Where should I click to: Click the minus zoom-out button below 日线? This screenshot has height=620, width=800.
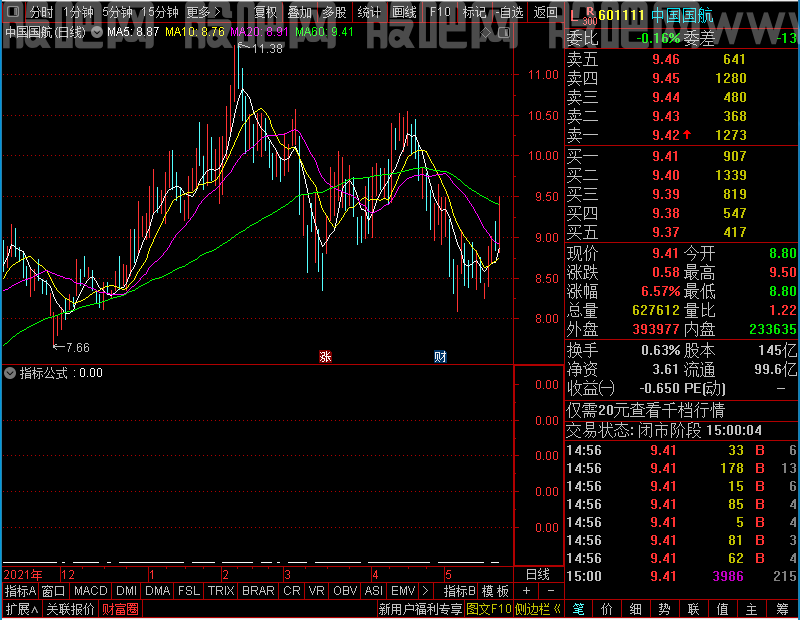pyautogui.click(x=551, y=591)
